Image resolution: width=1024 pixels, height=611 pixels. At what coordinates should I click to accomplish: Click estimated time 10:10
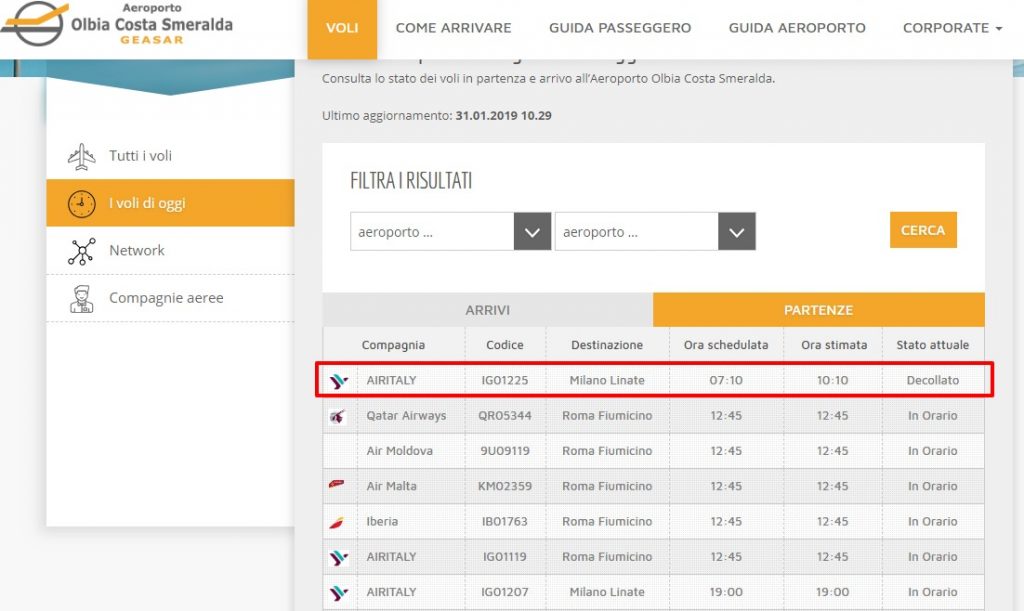[833, 381]
